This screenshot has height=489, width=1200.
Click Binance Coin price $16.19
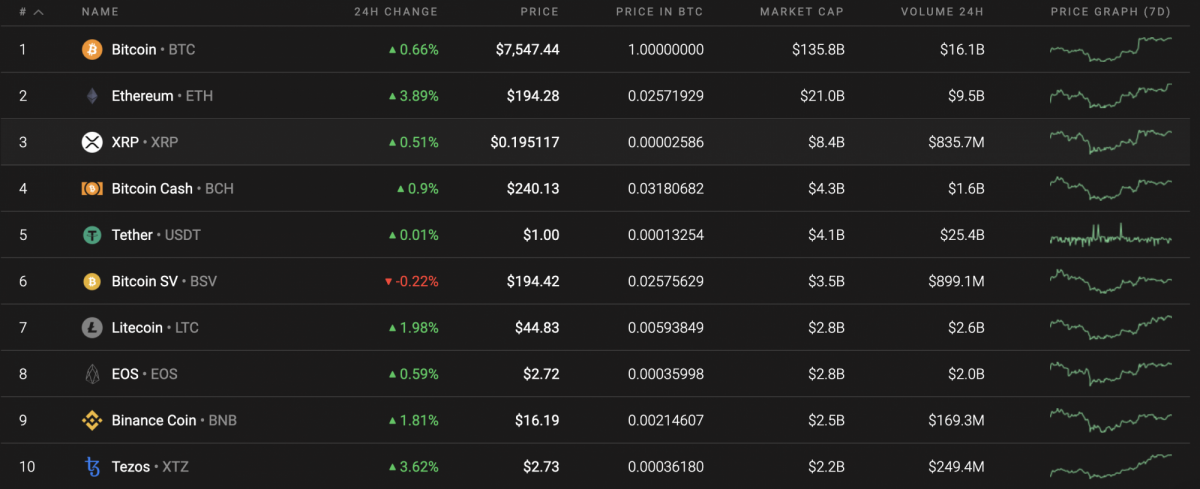(537, 420)
